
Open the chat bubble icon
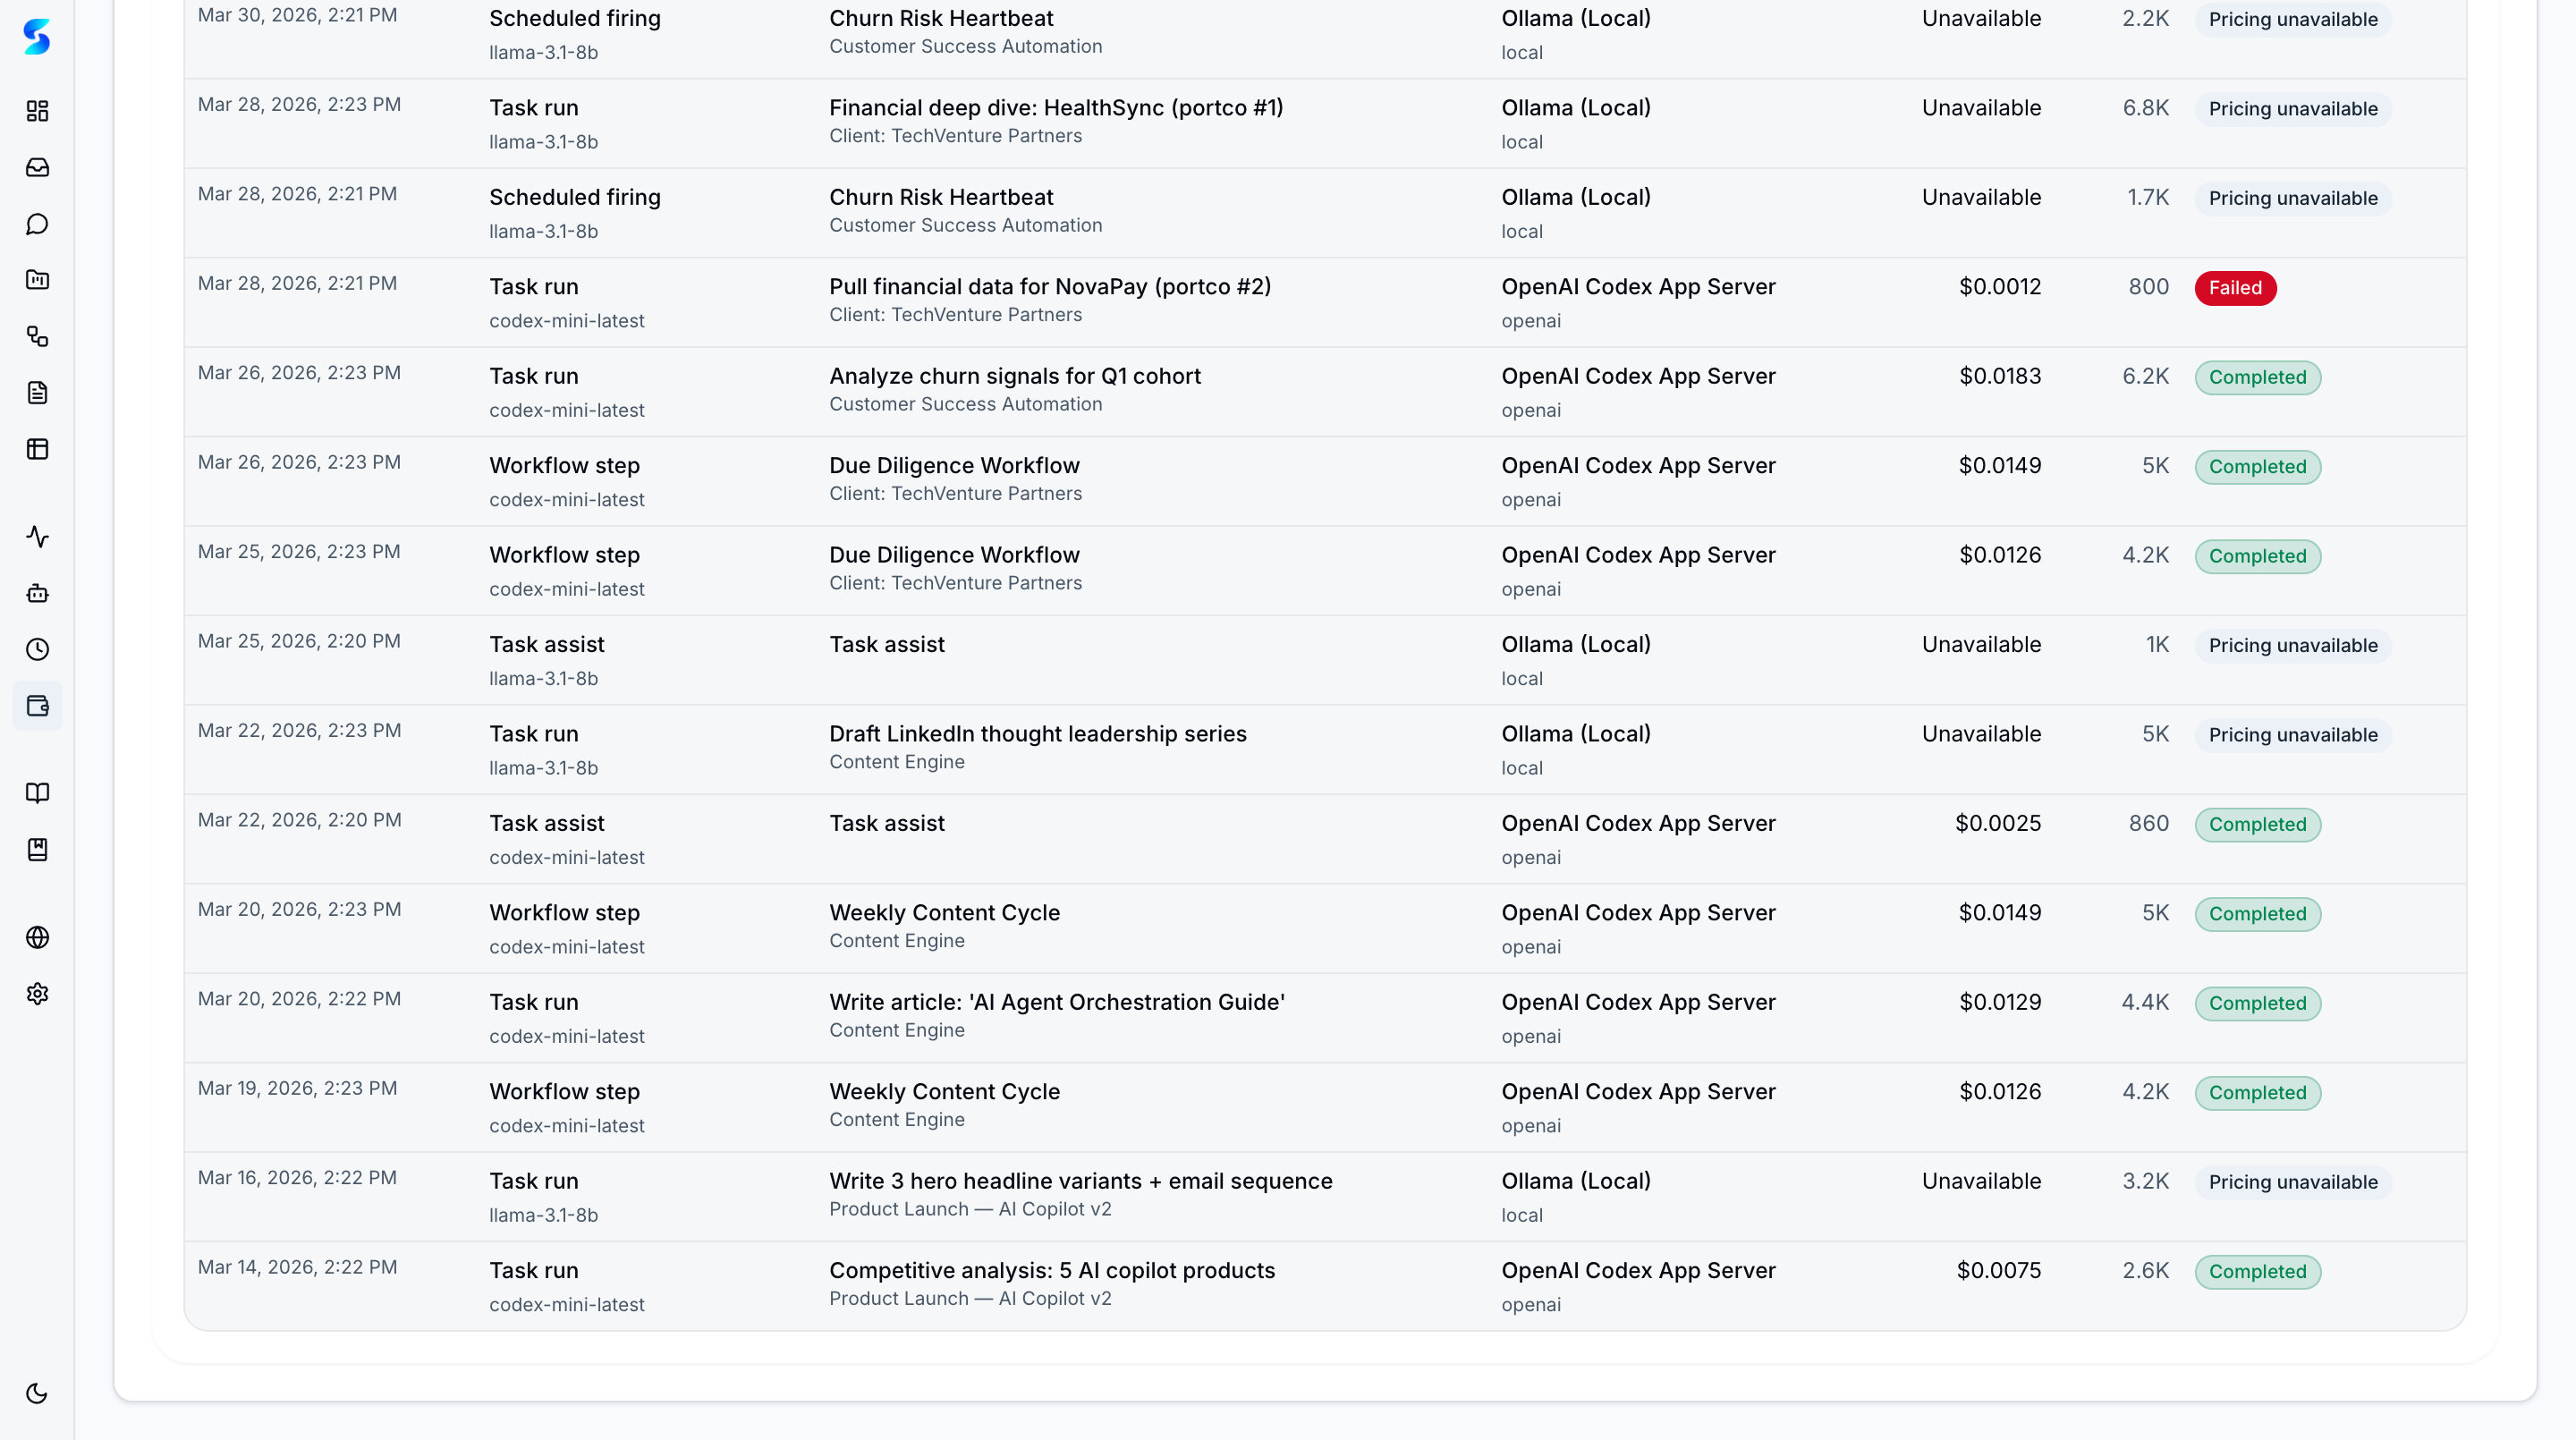point(37,224)
